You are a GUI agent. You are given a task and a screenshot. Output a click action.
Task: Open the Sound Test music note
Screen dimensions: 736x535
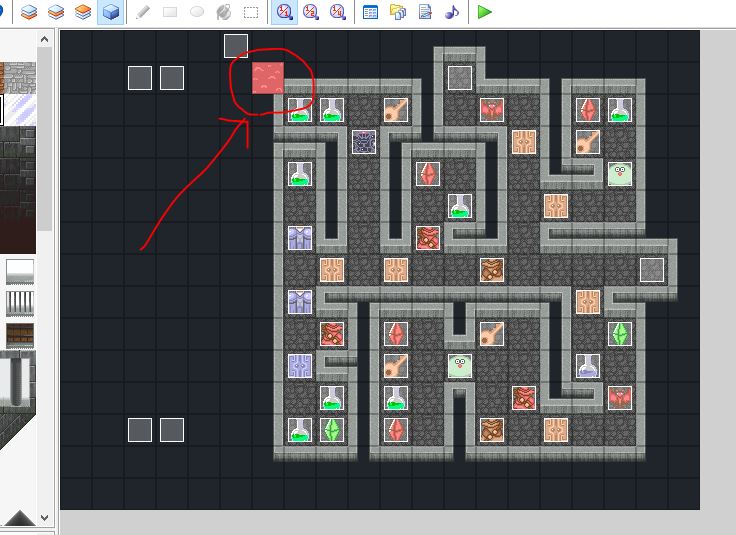(x=452, y=12)
